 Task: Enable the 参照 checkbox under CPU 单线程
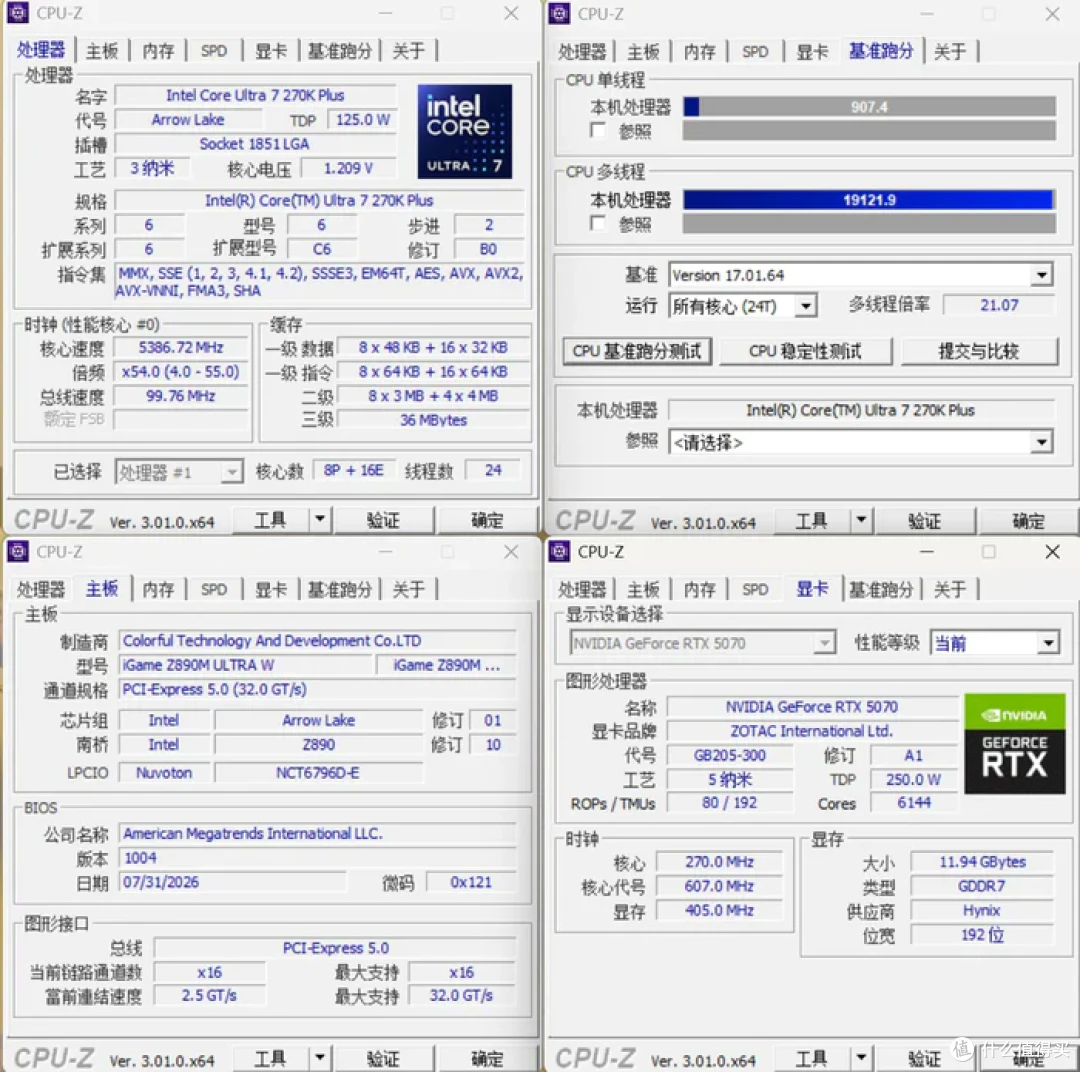click(598, 130)
